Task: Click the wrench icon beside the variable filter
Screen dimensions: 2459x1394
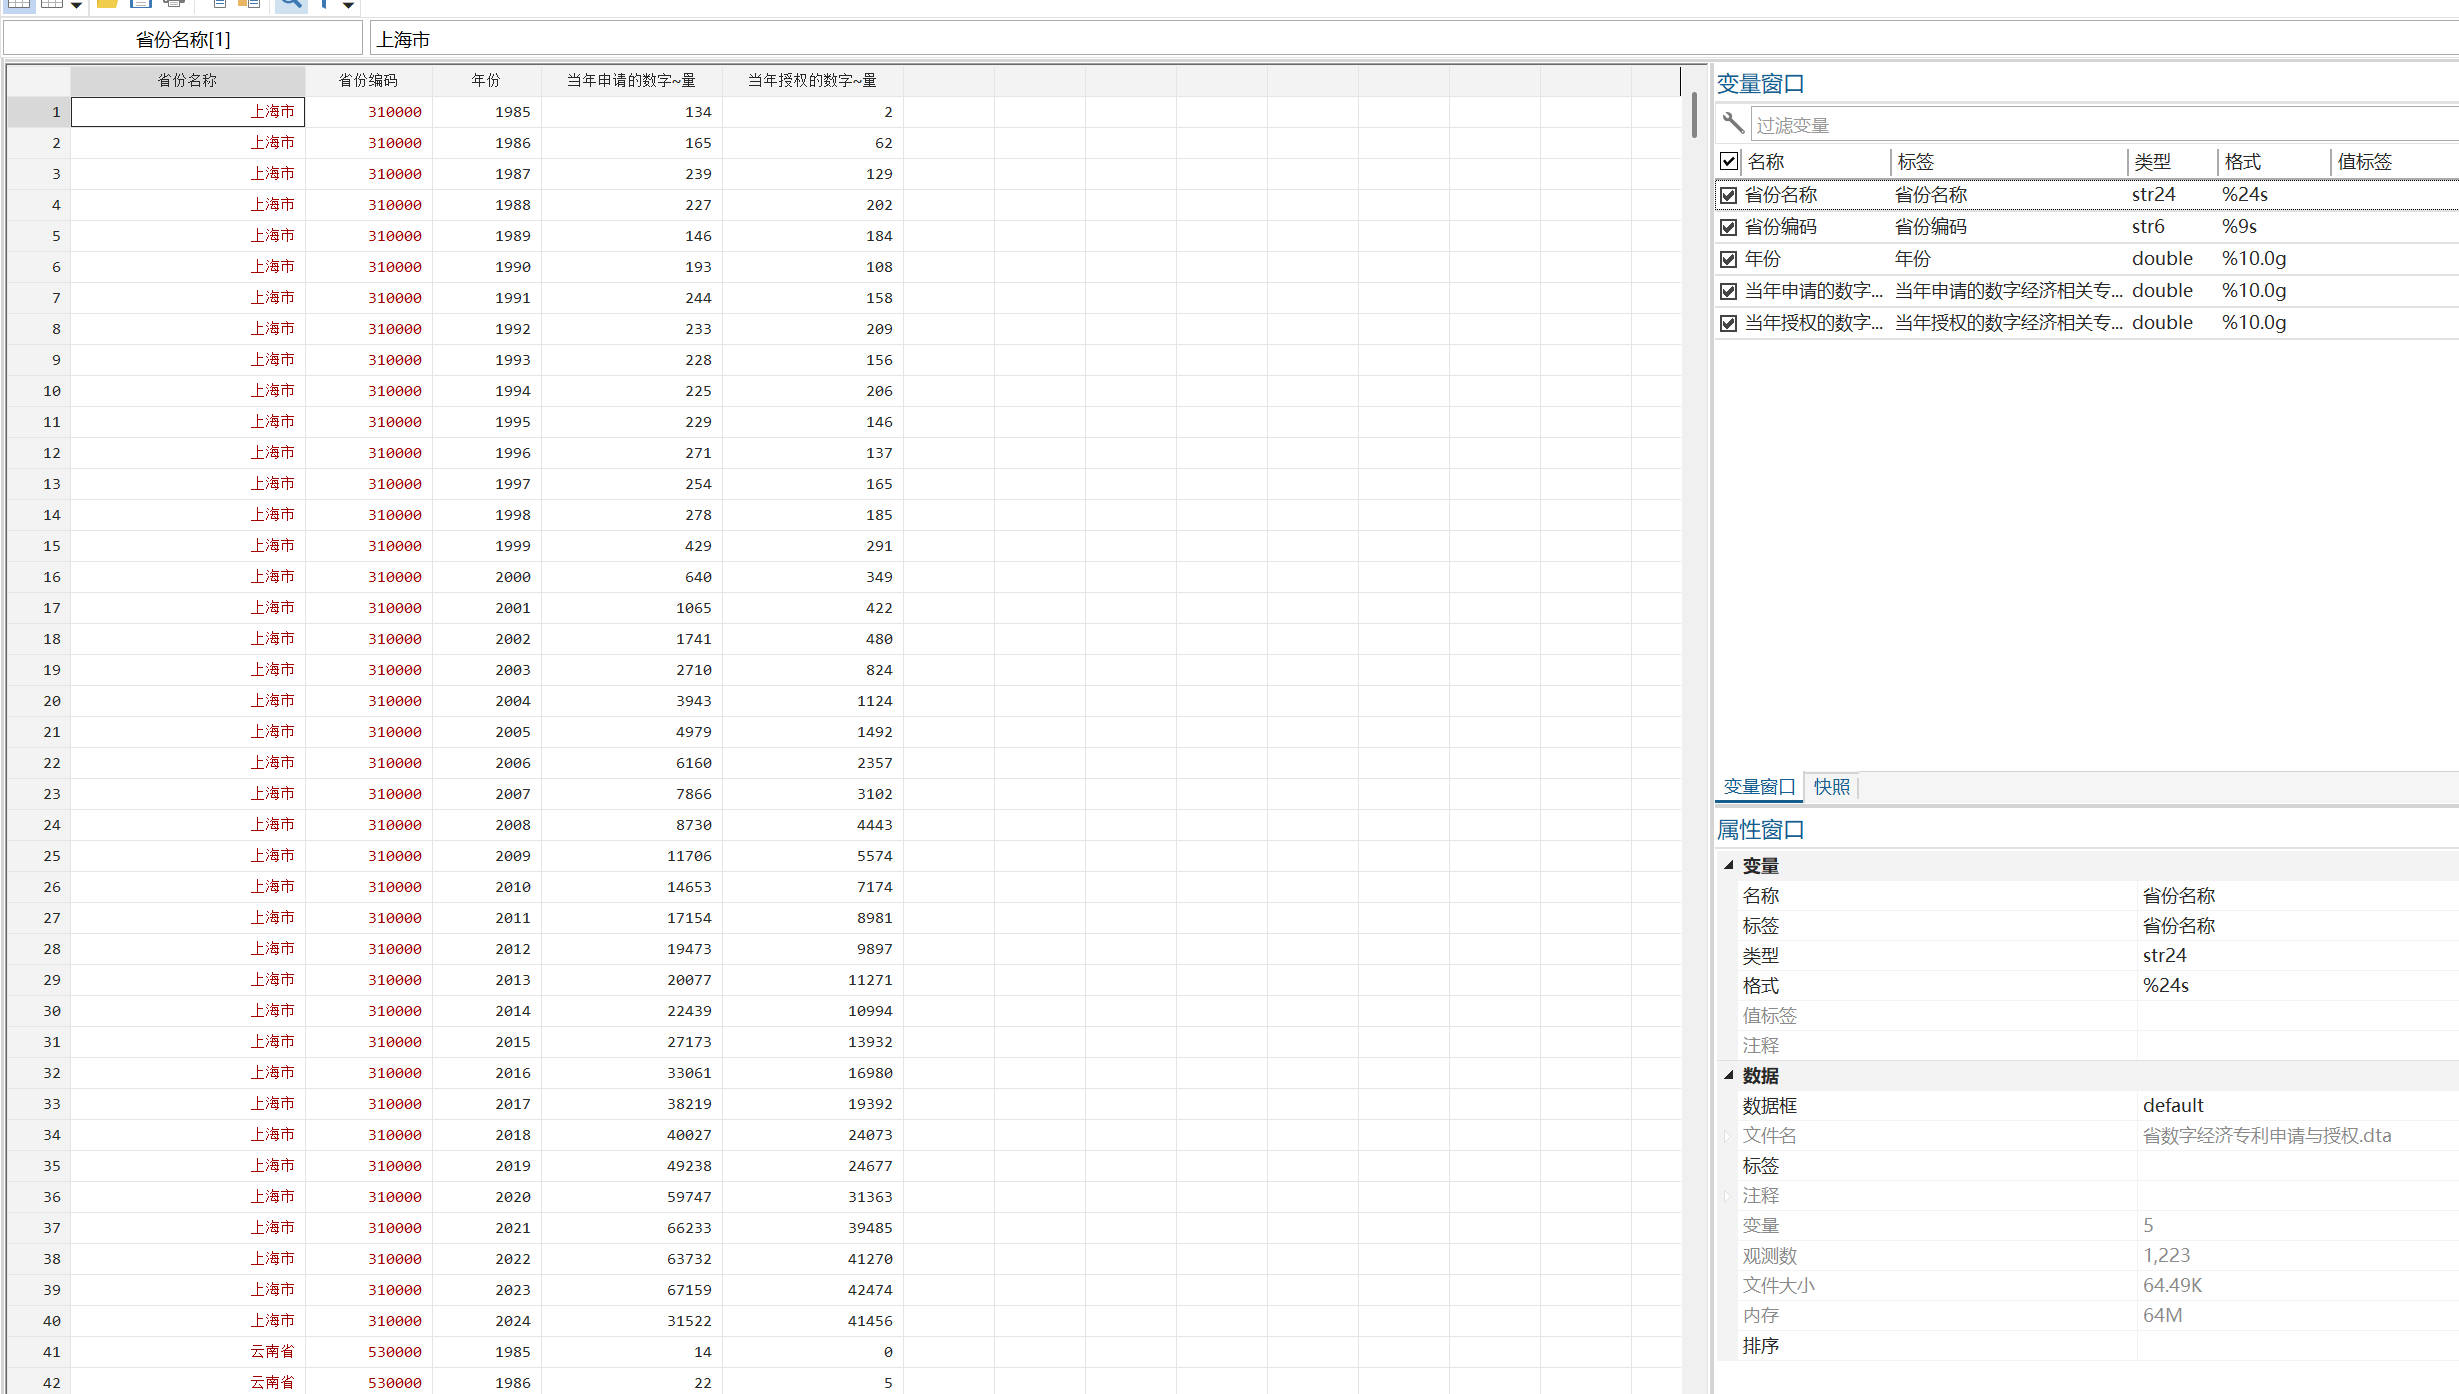Action: (x=1733, y=124)
